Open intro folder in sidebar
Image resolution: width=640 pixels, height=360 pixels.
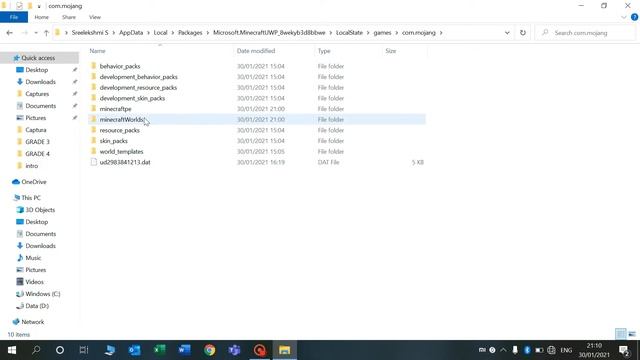31,166
